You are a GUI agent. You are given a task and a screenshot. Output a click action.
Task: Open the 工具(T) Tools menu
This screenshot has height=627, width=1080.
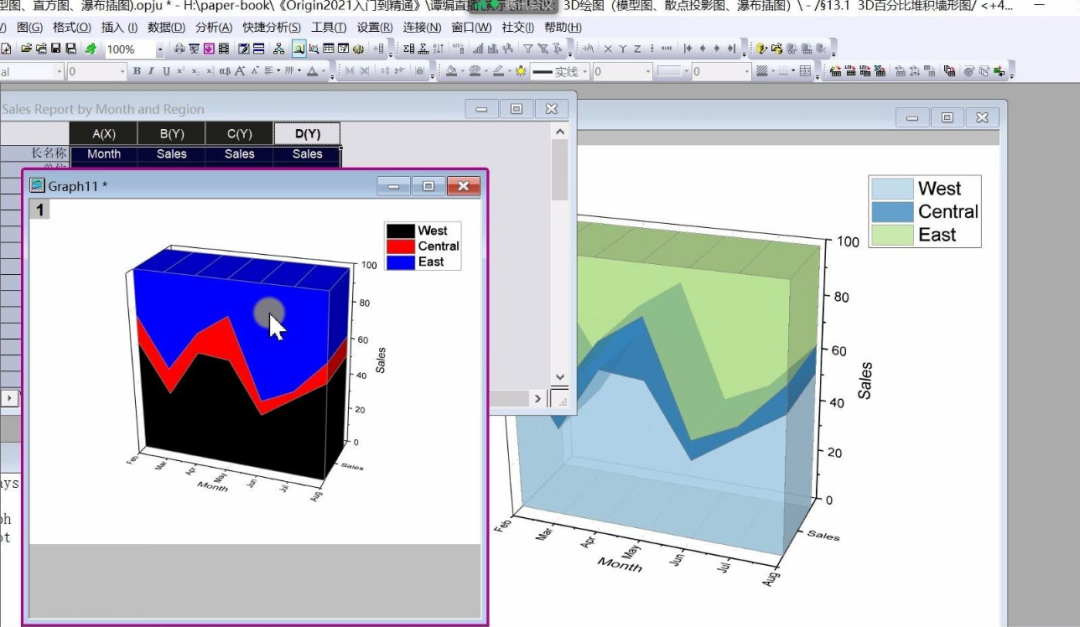click(x=329, y=28)
